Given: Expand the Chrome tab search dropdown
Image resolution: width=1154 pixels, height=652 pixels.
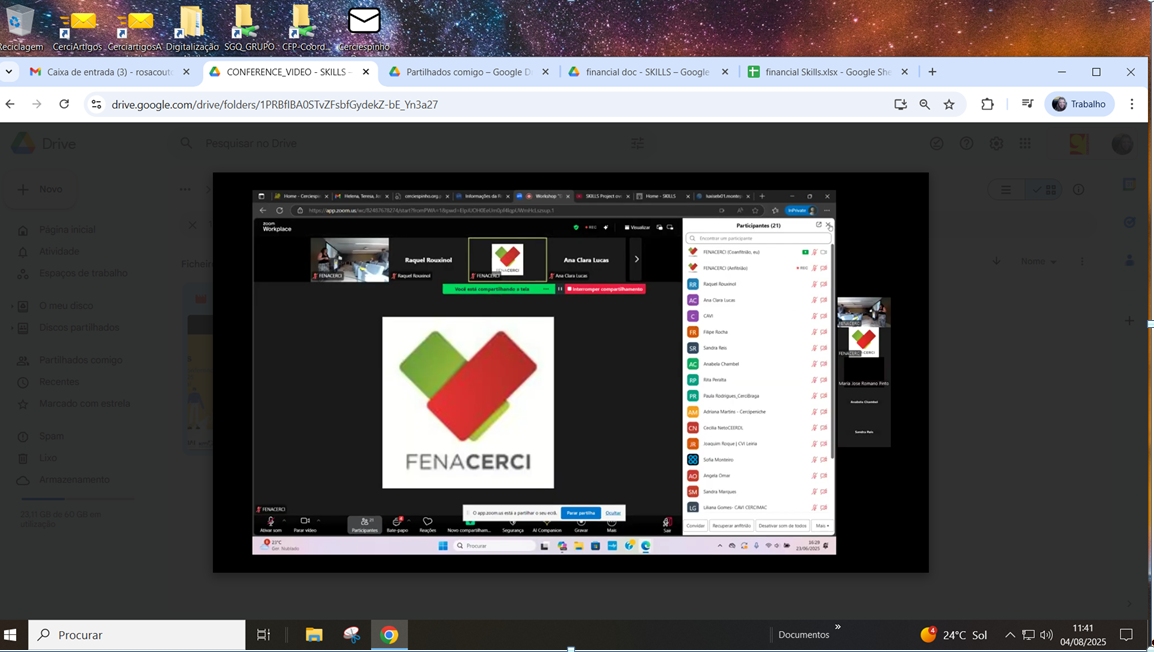Looking at the screenshot, I should [x=9, y=72].
